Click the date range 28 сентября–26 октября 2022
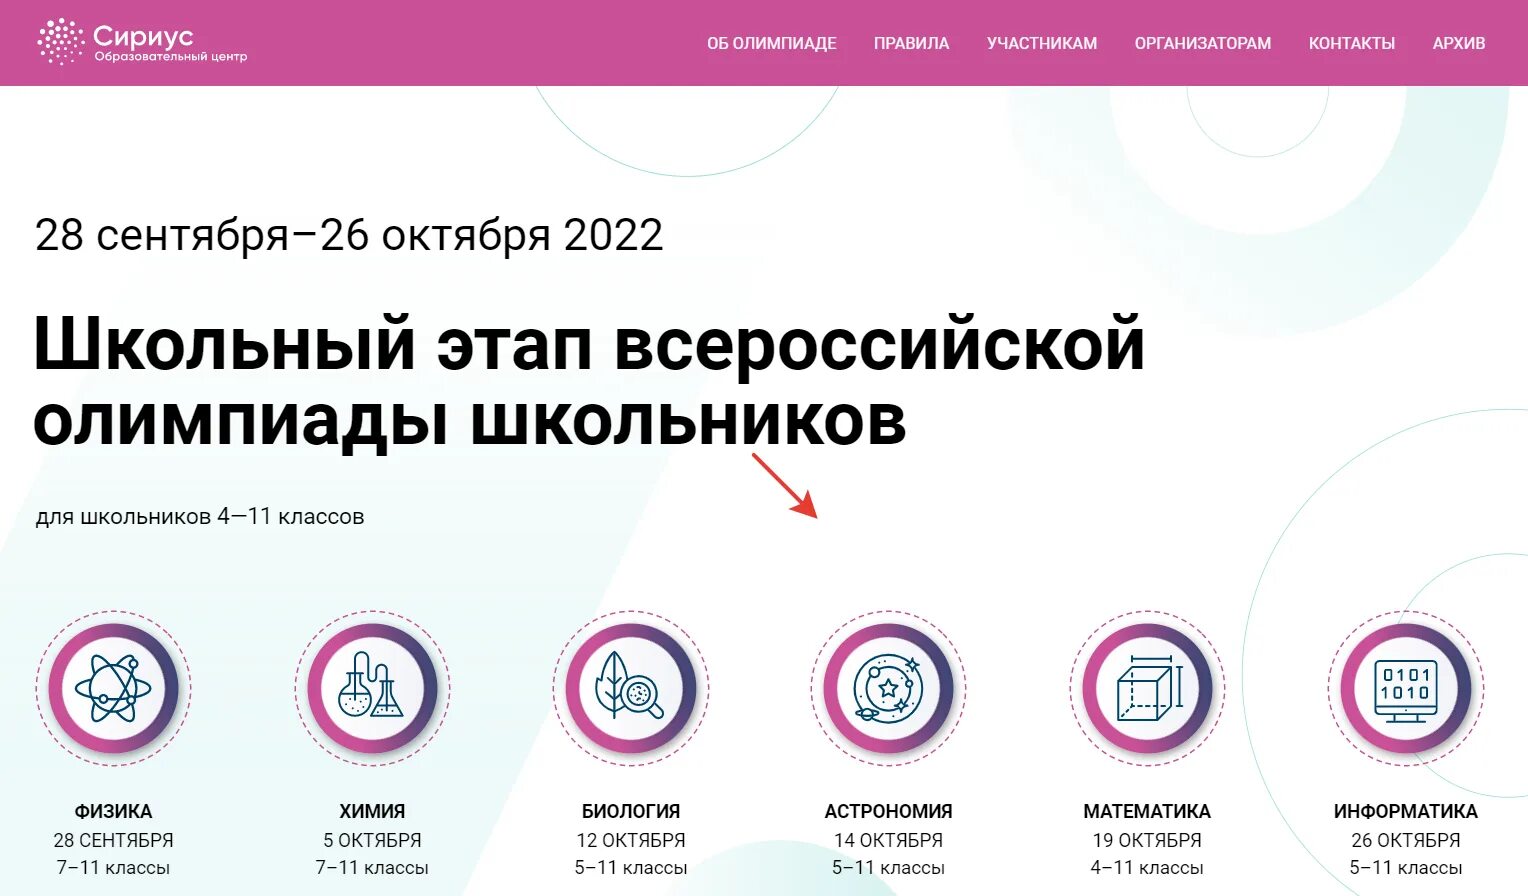The height and width of the screenshot is (896, 1528). tap(349, 236)
